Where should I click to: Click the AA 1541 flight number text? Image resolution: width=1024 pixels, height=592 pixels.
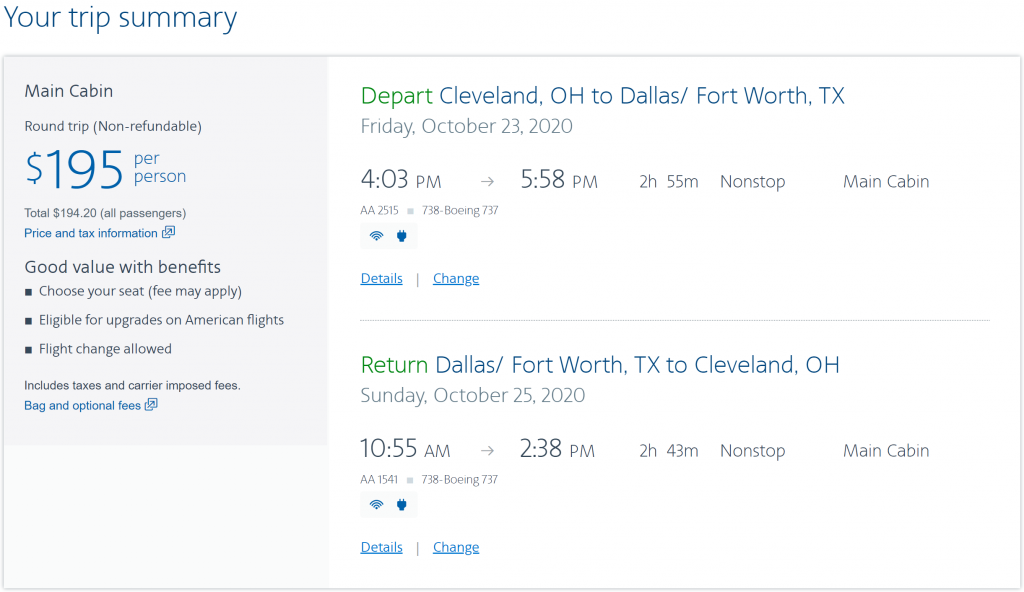379,480
